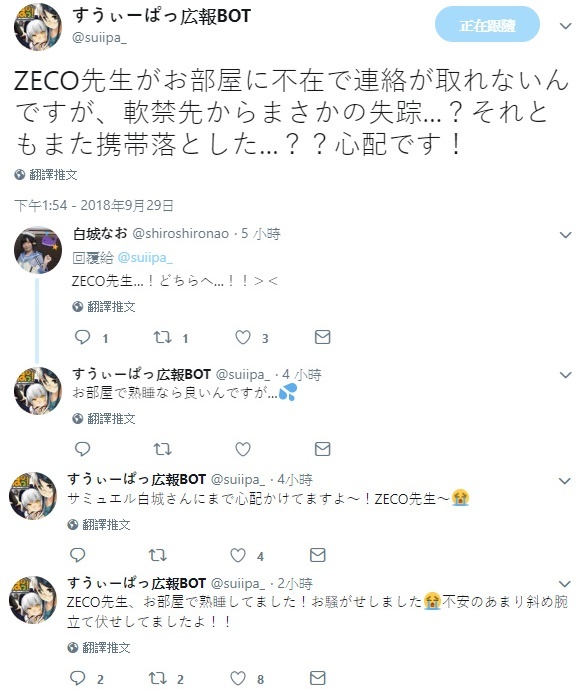Open the chevron menu next to the following button
The height and width of the screenshot is (692, 581).
(x=565, y=26)
